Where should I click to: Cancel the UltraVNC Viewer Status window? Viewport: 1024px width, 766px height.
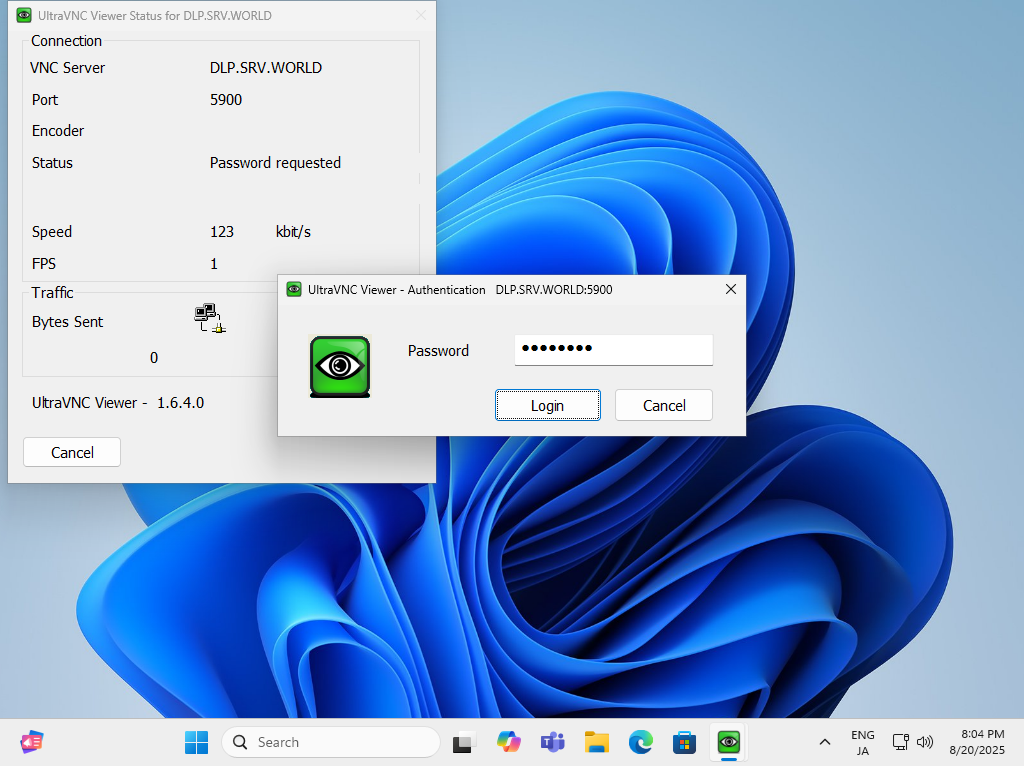tap(72, 453)
